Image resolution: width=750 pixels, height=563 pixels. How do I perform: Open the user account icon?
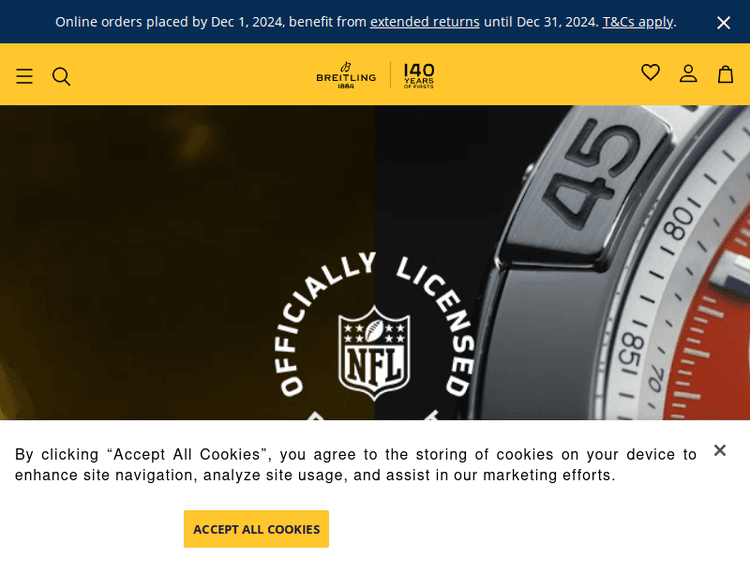coord(688,74)
